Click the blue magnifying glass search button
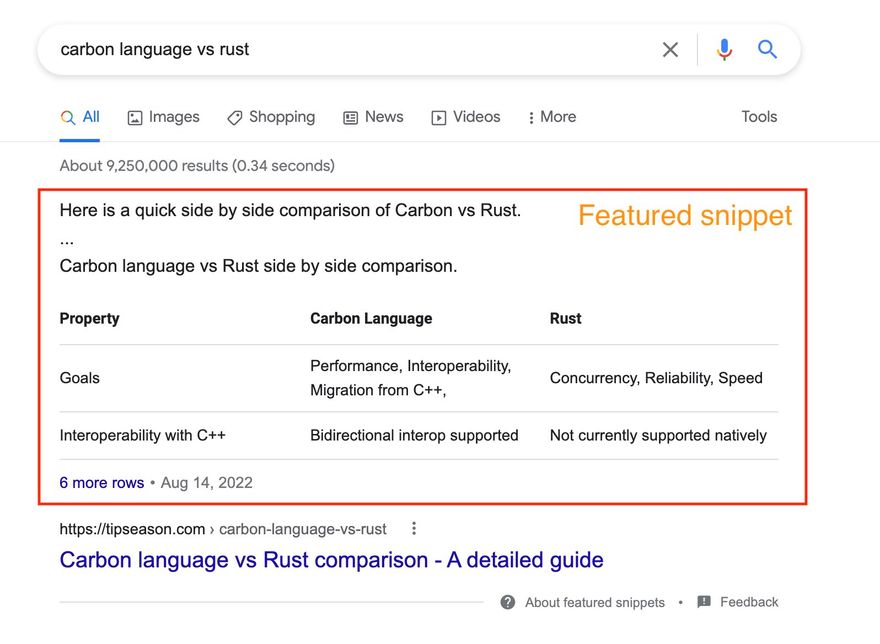The width and height of the screenshot is (880, 644). (x=767, y=50)
